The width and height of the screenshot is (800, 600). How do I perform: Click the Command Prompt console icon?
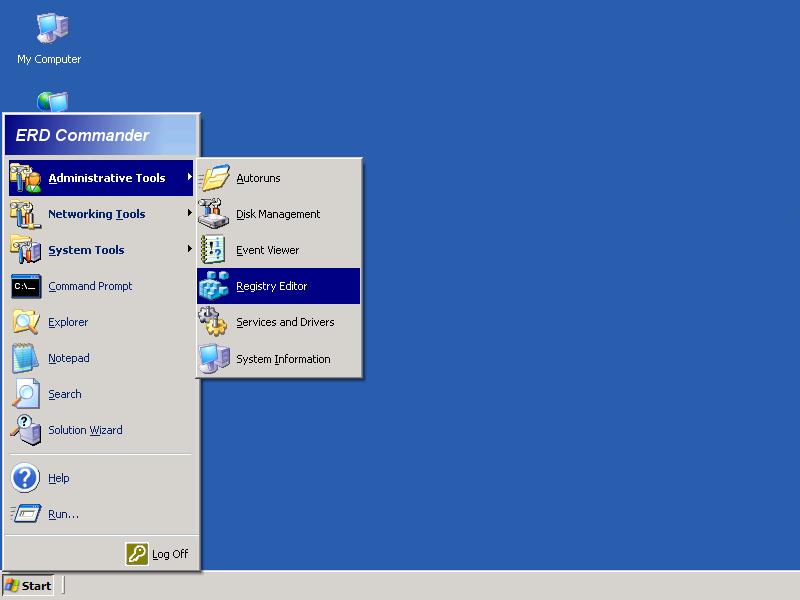pyautogui.click(x=26, y=286)
